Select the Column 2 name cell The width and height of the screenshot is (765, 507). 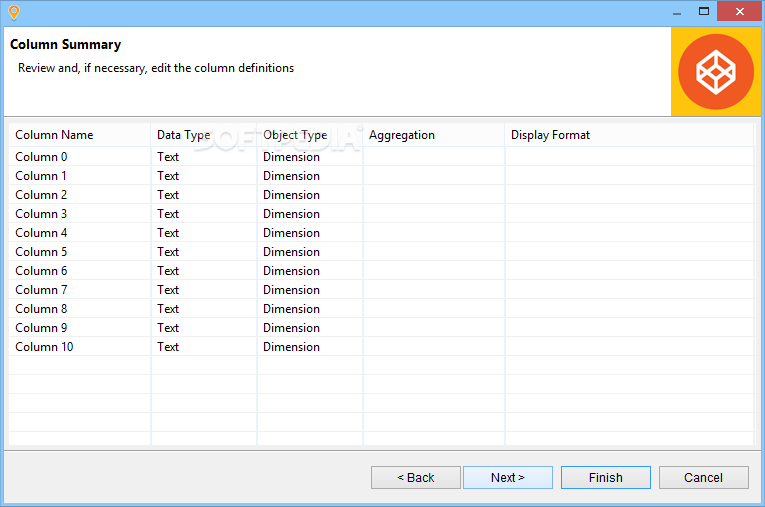(80, 195)
